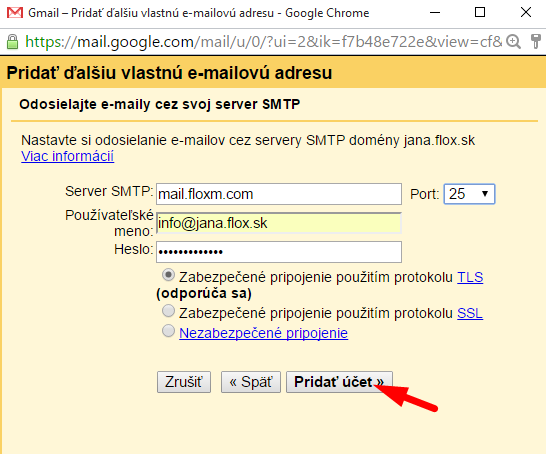
Task: Focus the Server SMTP field with mail.floxm.com
Action: point(279,194)
